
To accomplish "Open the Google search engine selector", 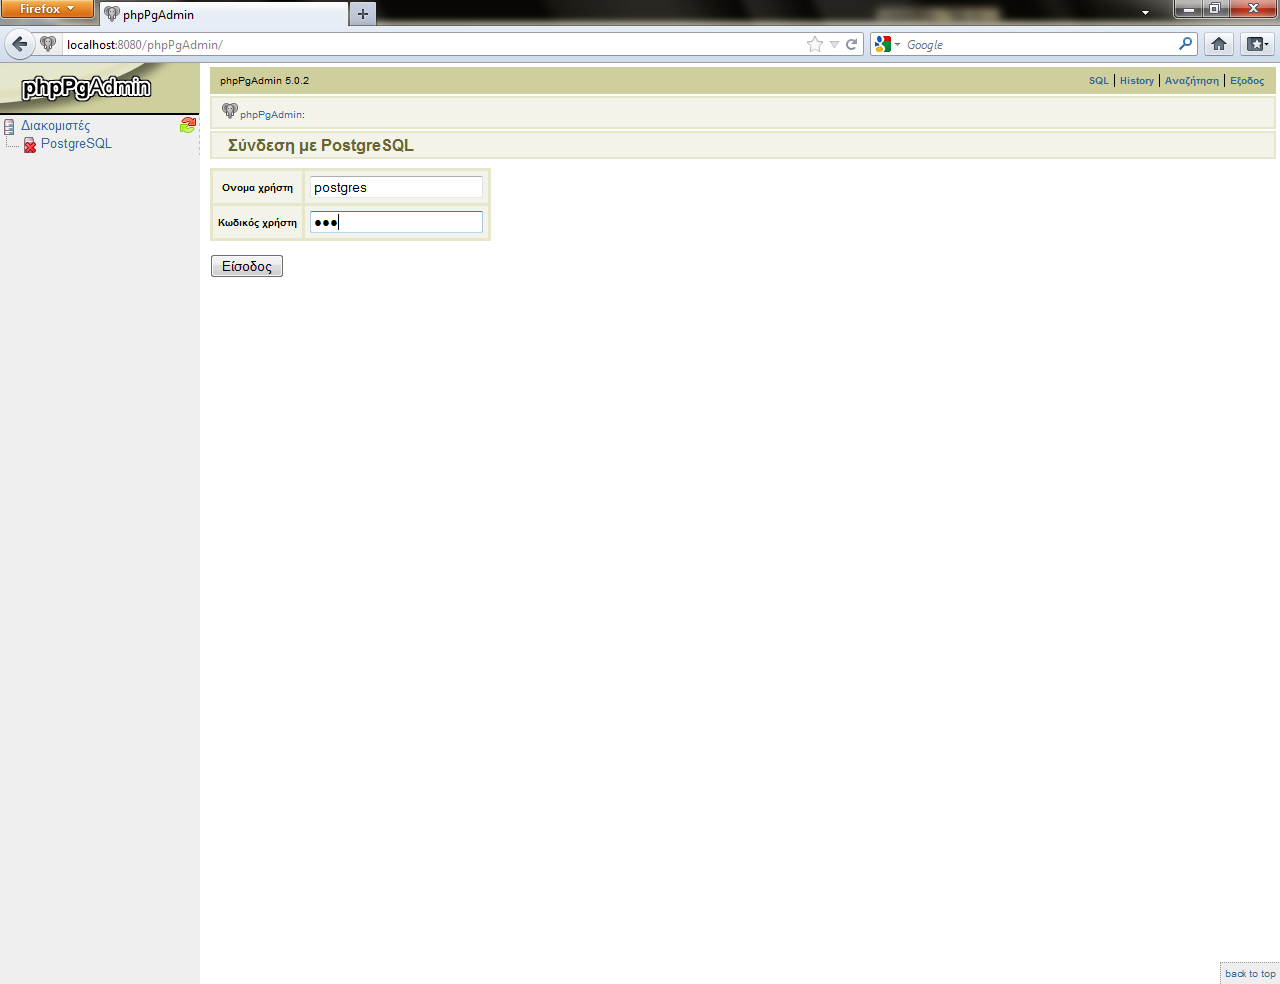I will pyautogui.click(x=887, y=44).
